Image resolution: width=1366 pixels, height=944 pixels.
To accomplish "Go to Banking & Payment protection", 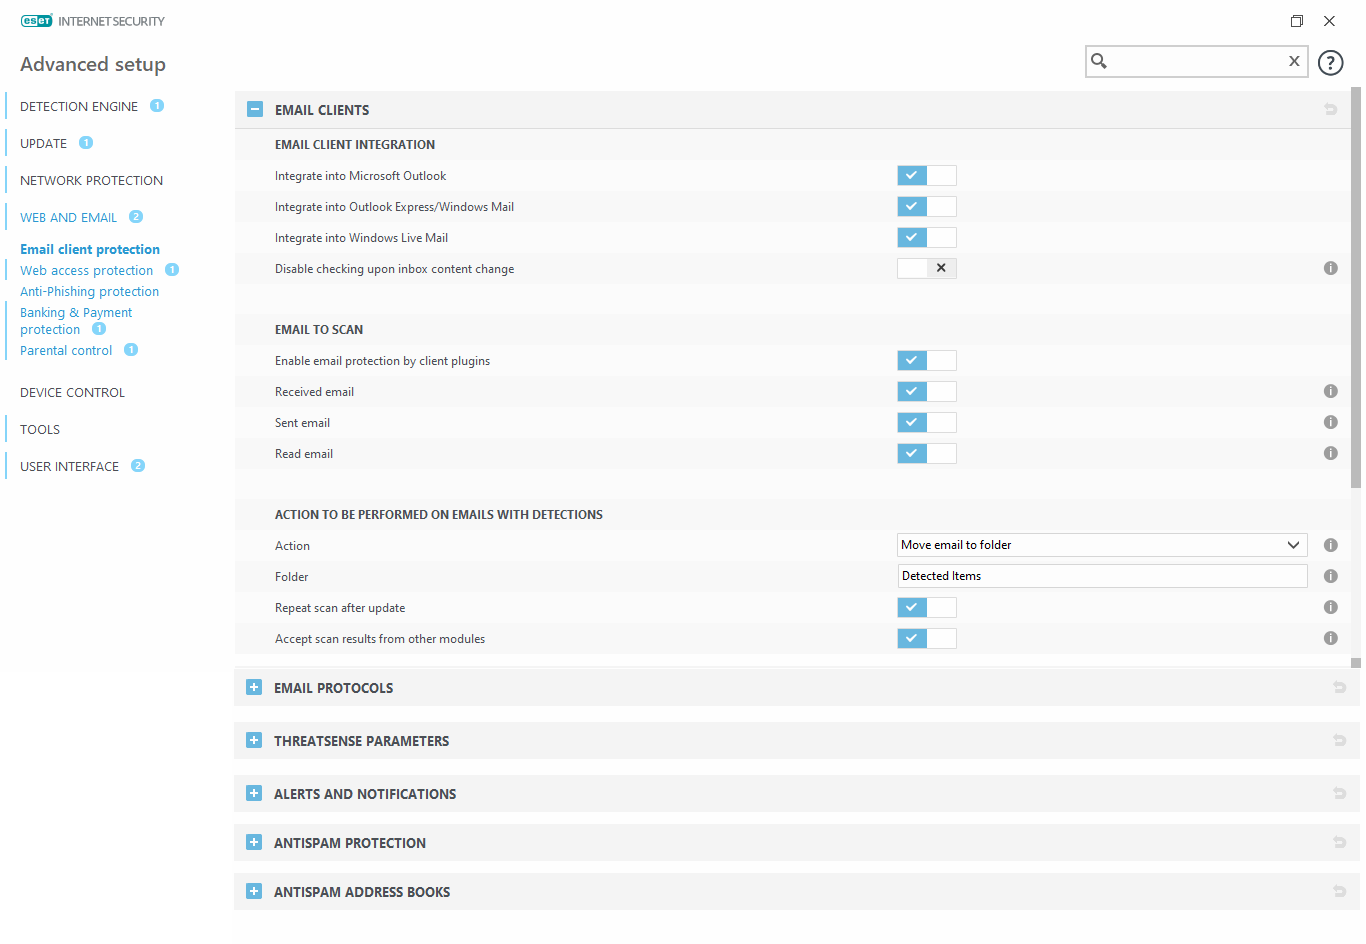I will point(76,321).
